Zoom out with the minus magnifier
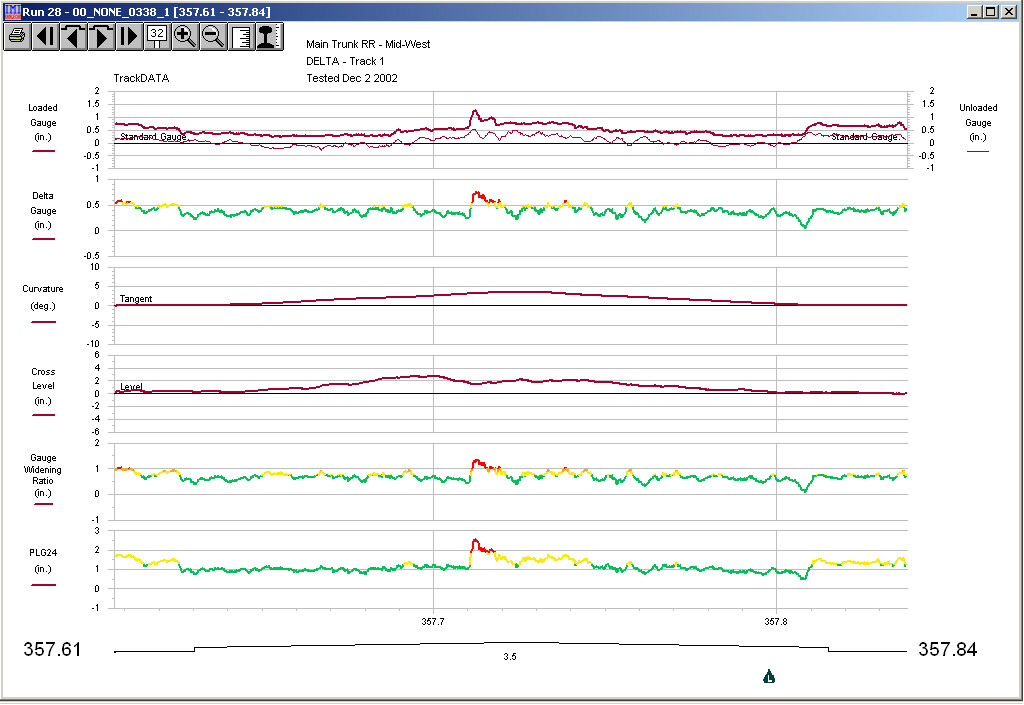Viewport: 1024px width, 705px height. click(x=212, y=37)
